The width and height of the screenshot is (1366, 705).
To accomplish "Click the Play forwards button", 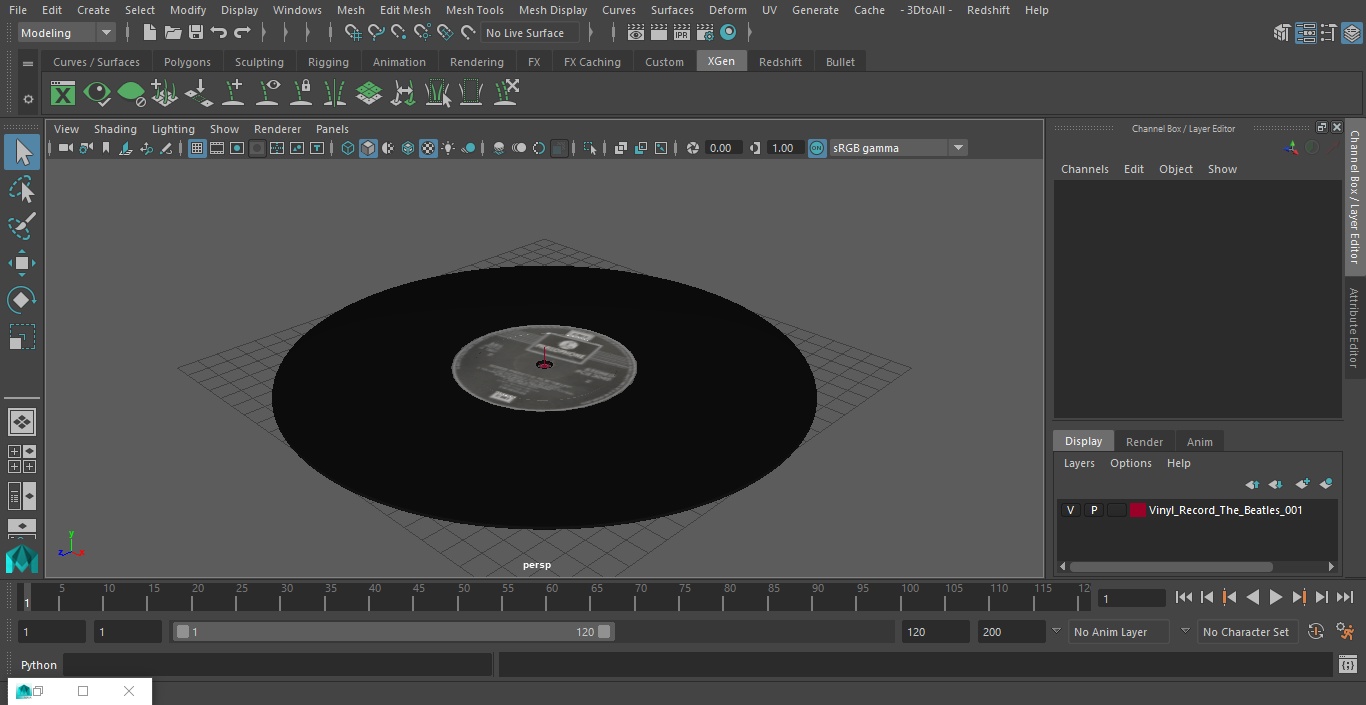I will click(x=1276, y=597).
